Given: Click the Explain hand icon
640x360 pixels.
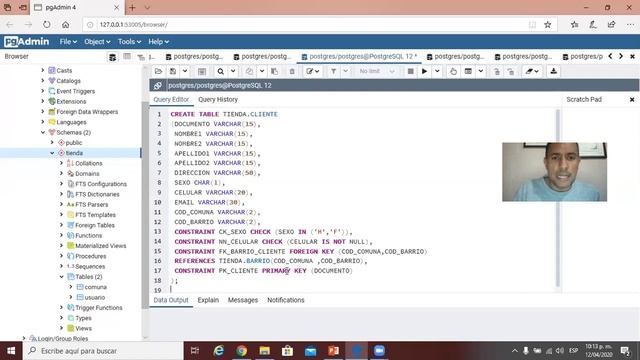Looking at the screenshot, I should click(453, 71).
